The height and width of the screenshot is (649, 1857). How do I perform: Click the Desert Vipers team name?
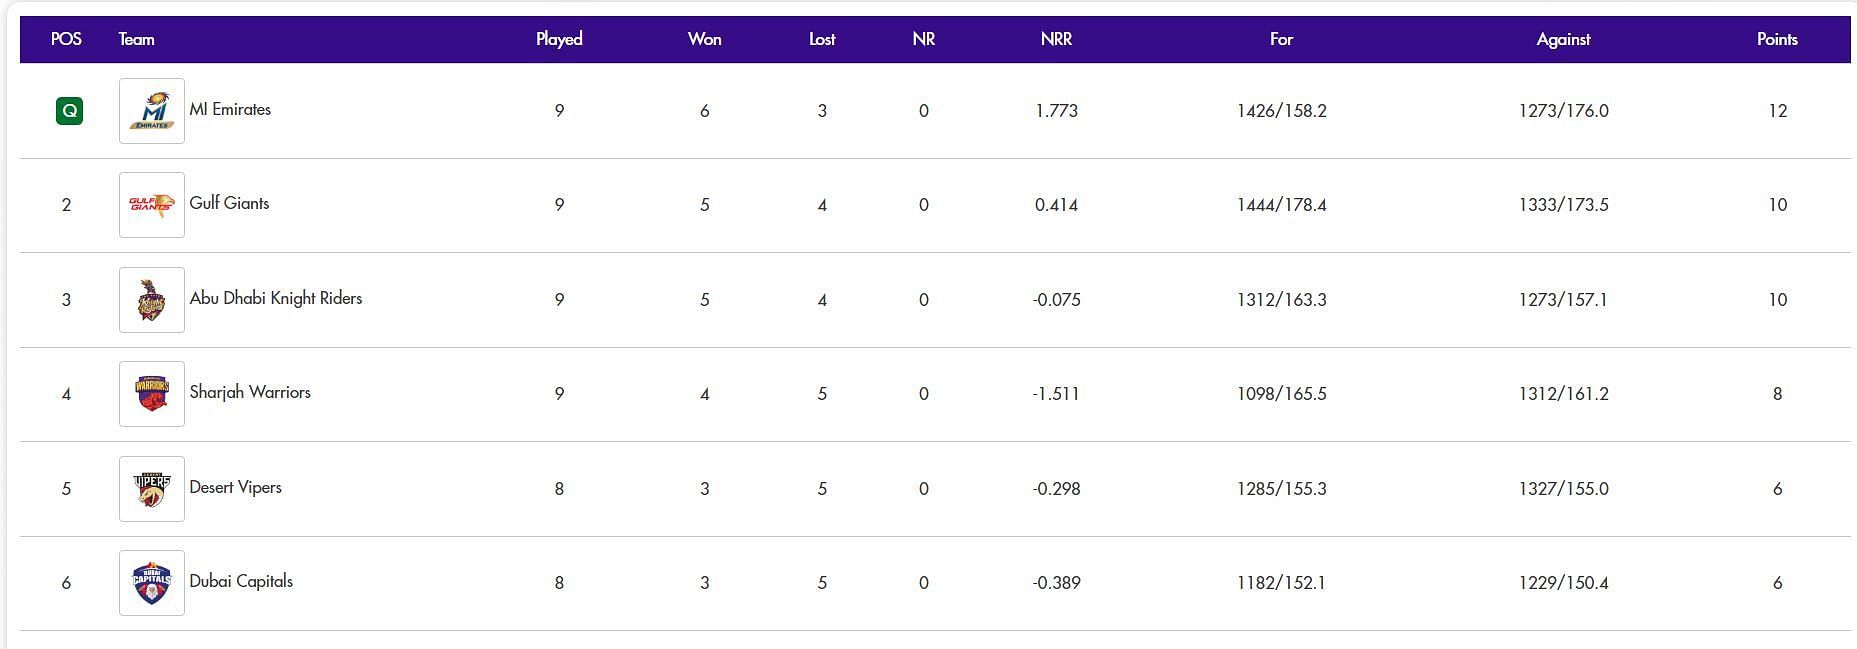236,487
